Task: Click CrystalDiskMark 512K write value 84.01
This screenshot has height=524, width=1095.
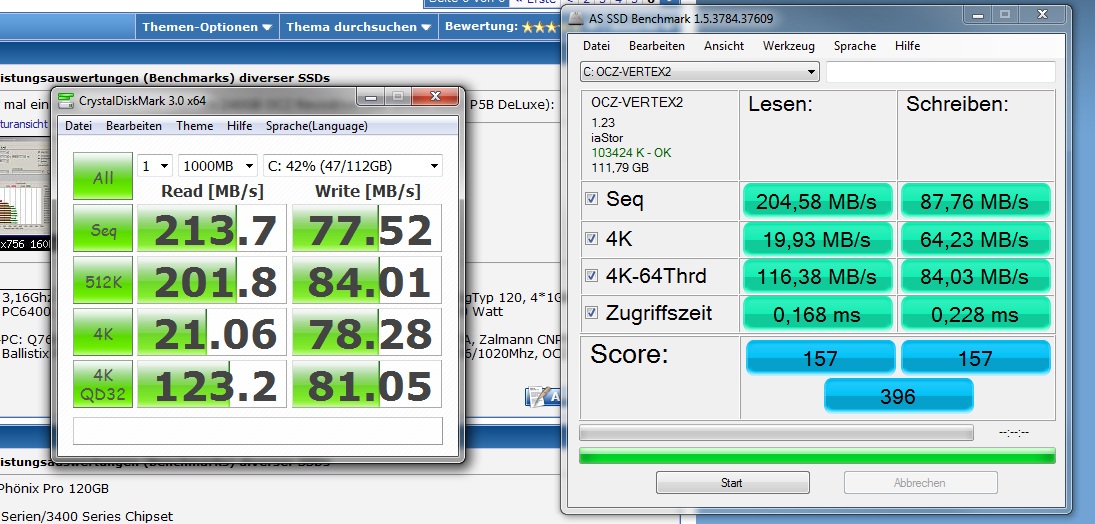Action: pos(367,280)
